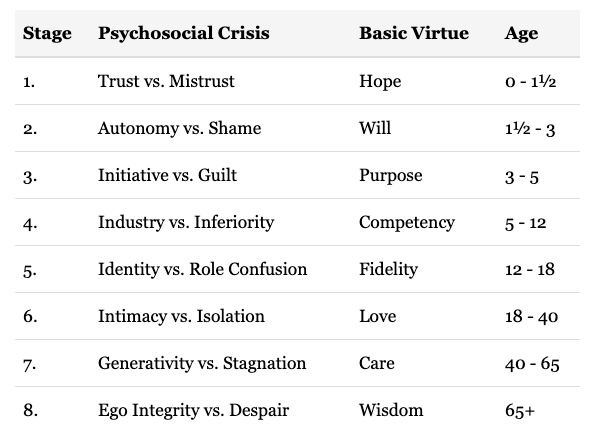The width and height of the screenshot is (610, 436).
Task: Select the 18 - 40 age cell
Action: tap(532, 316)
